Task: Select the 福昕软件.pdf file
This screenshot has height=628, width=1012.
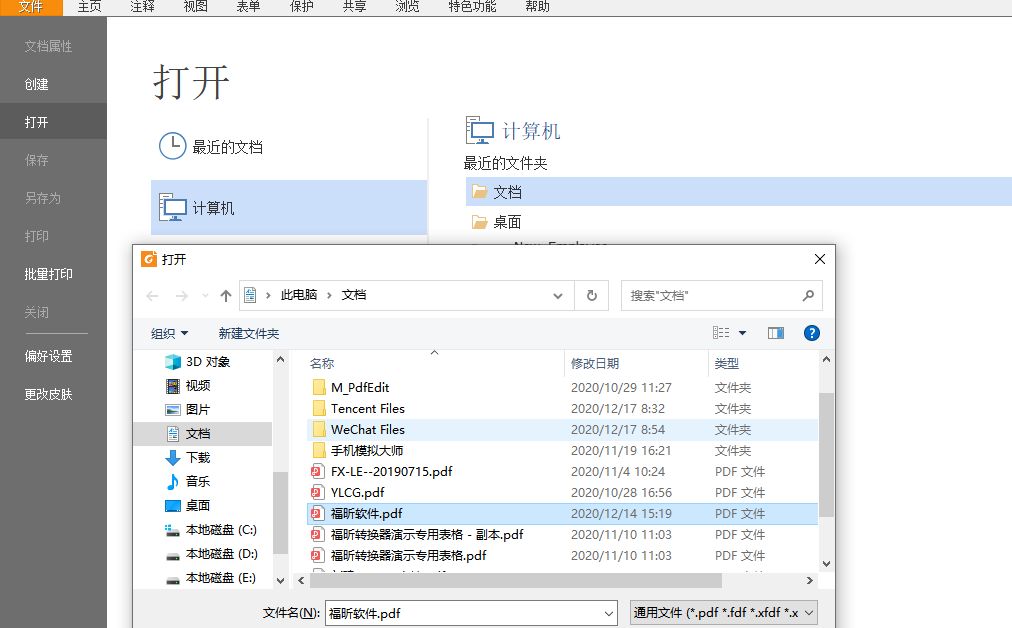Action: pyautogui.click(x=363, y=513)
